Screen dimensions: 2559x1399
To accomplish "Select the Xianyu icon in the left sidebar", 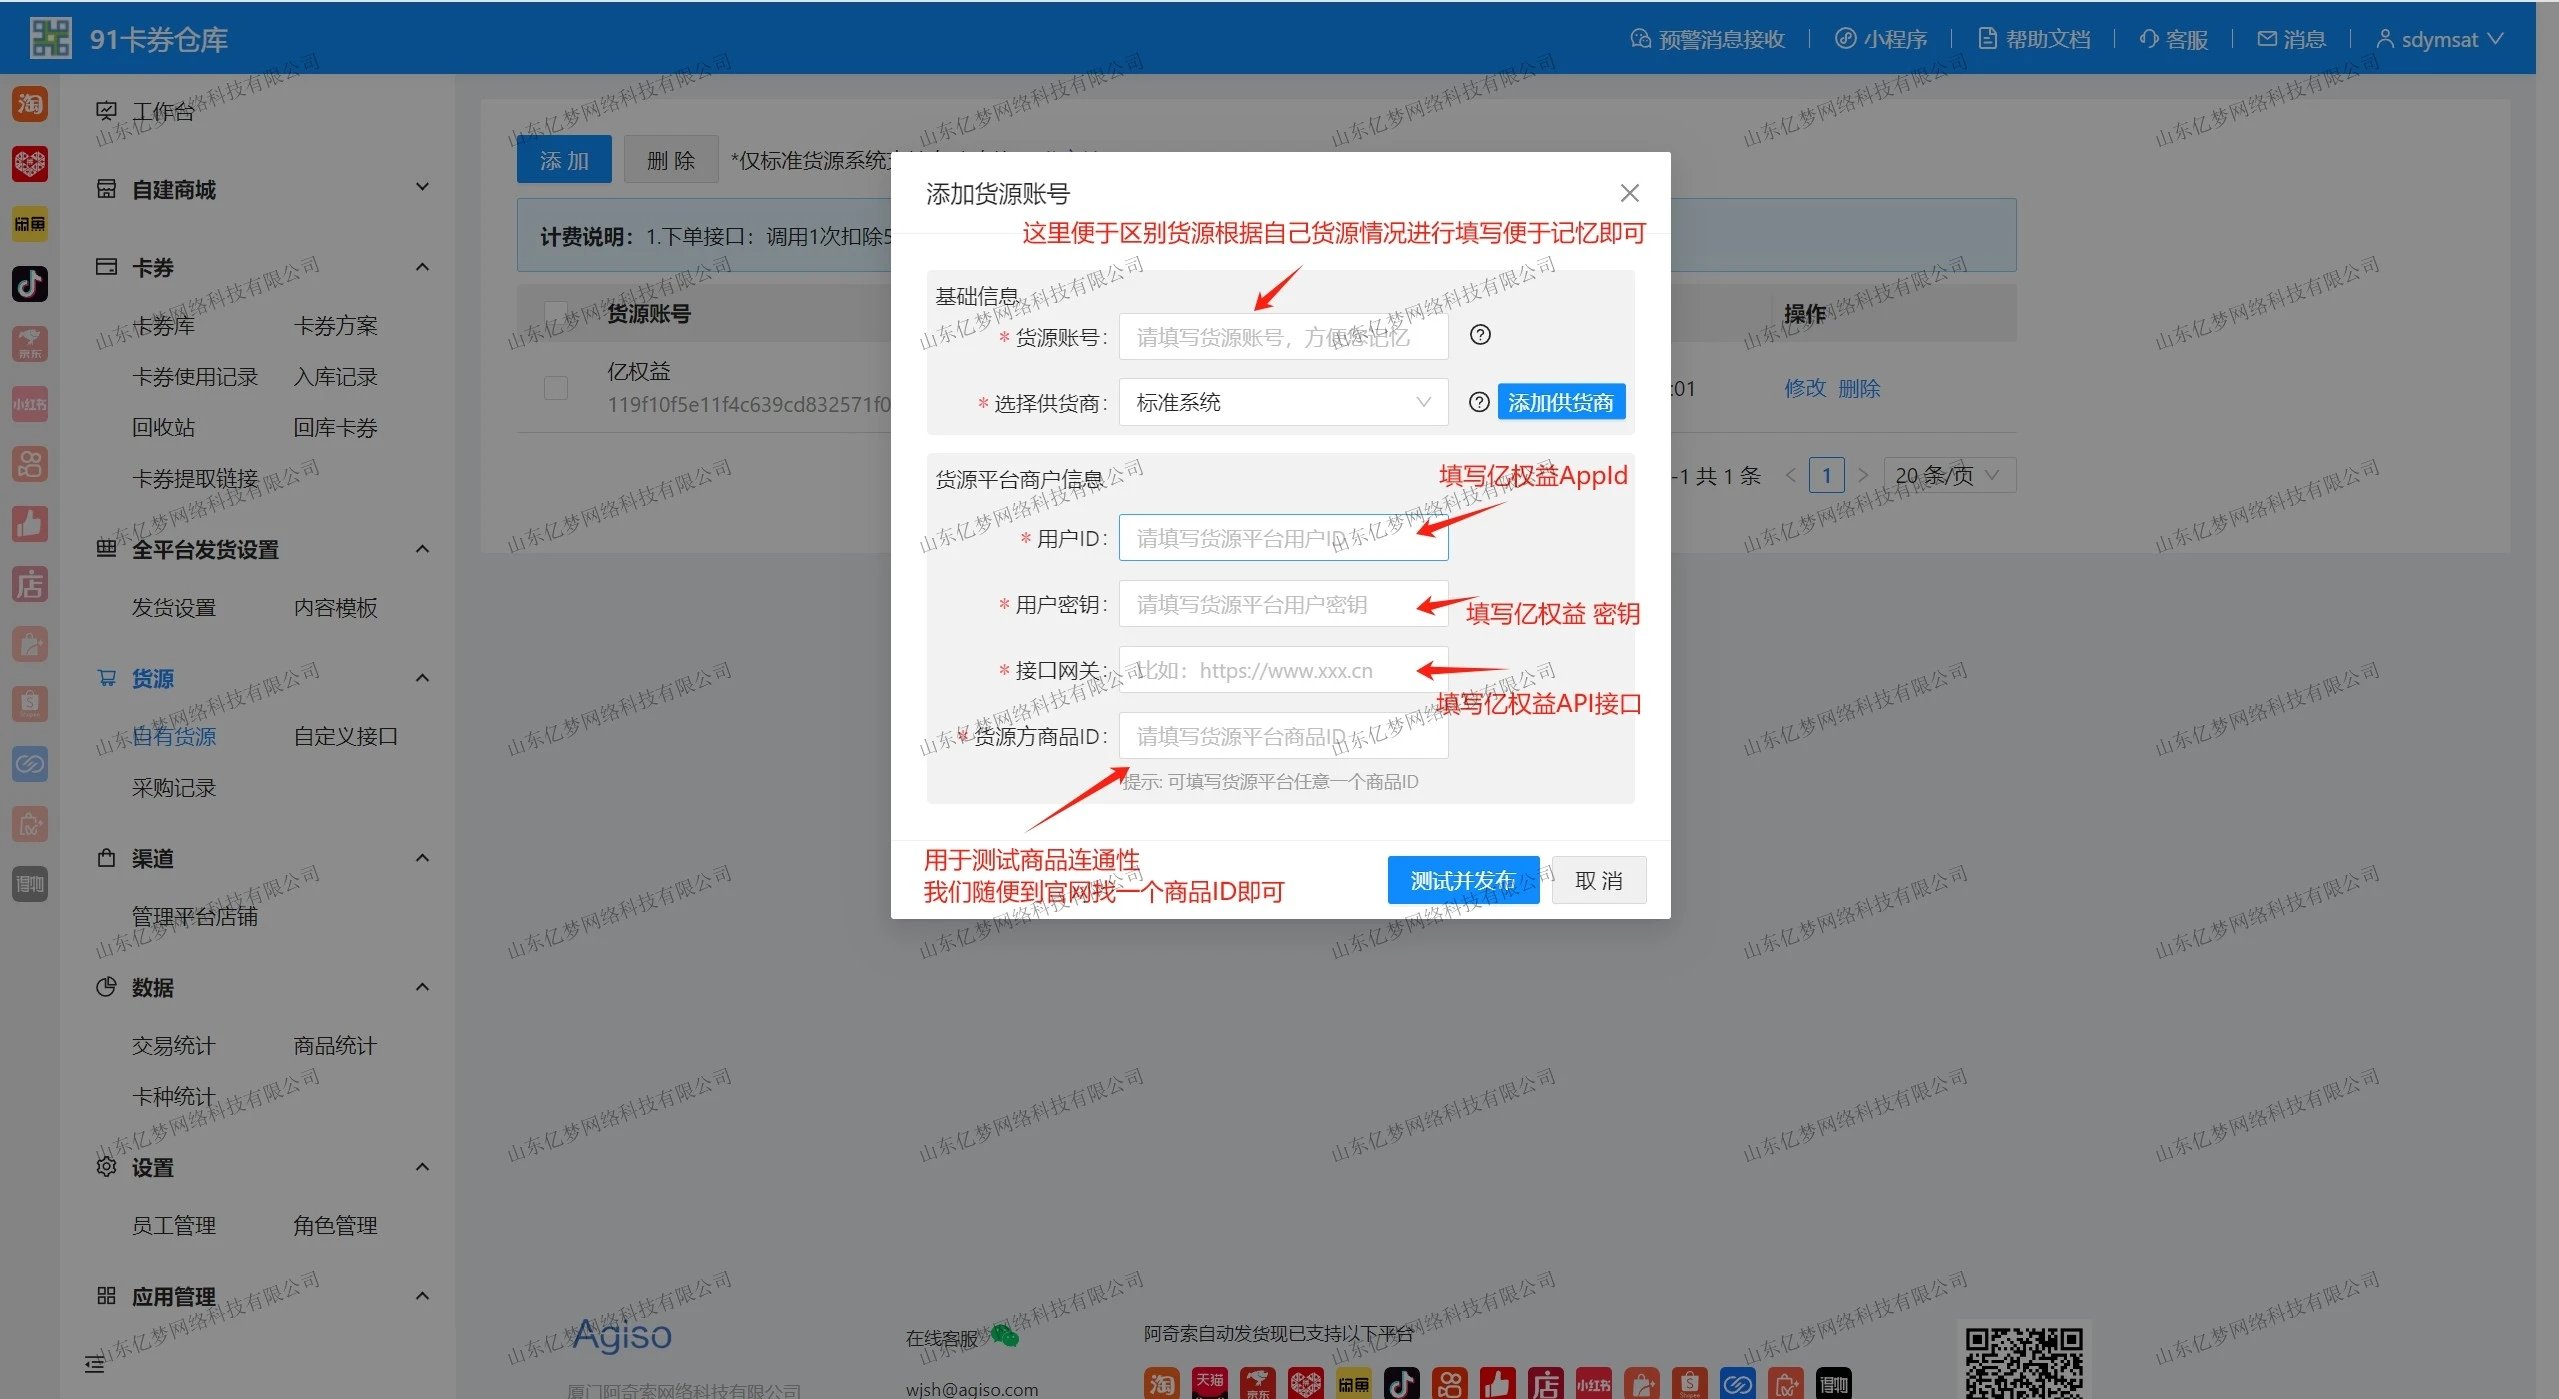I will (x=29, y=224).
